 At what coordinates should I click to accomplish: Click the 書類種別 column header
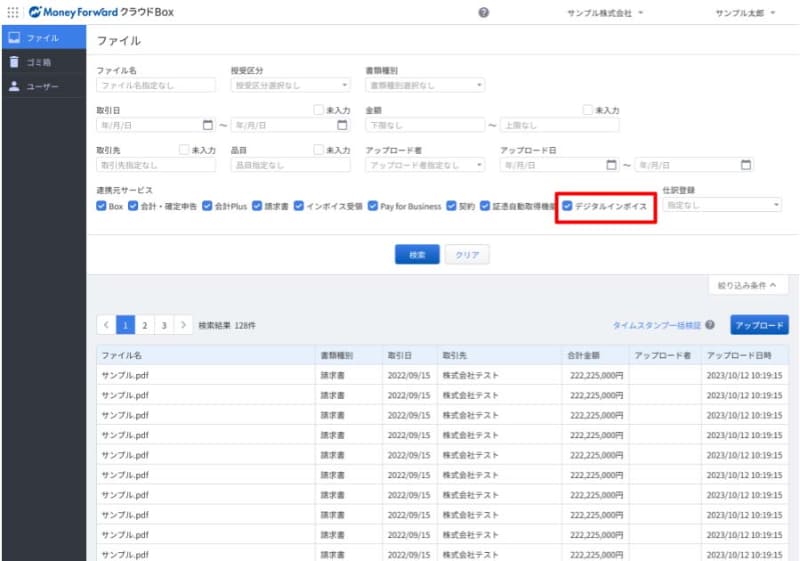349,355
